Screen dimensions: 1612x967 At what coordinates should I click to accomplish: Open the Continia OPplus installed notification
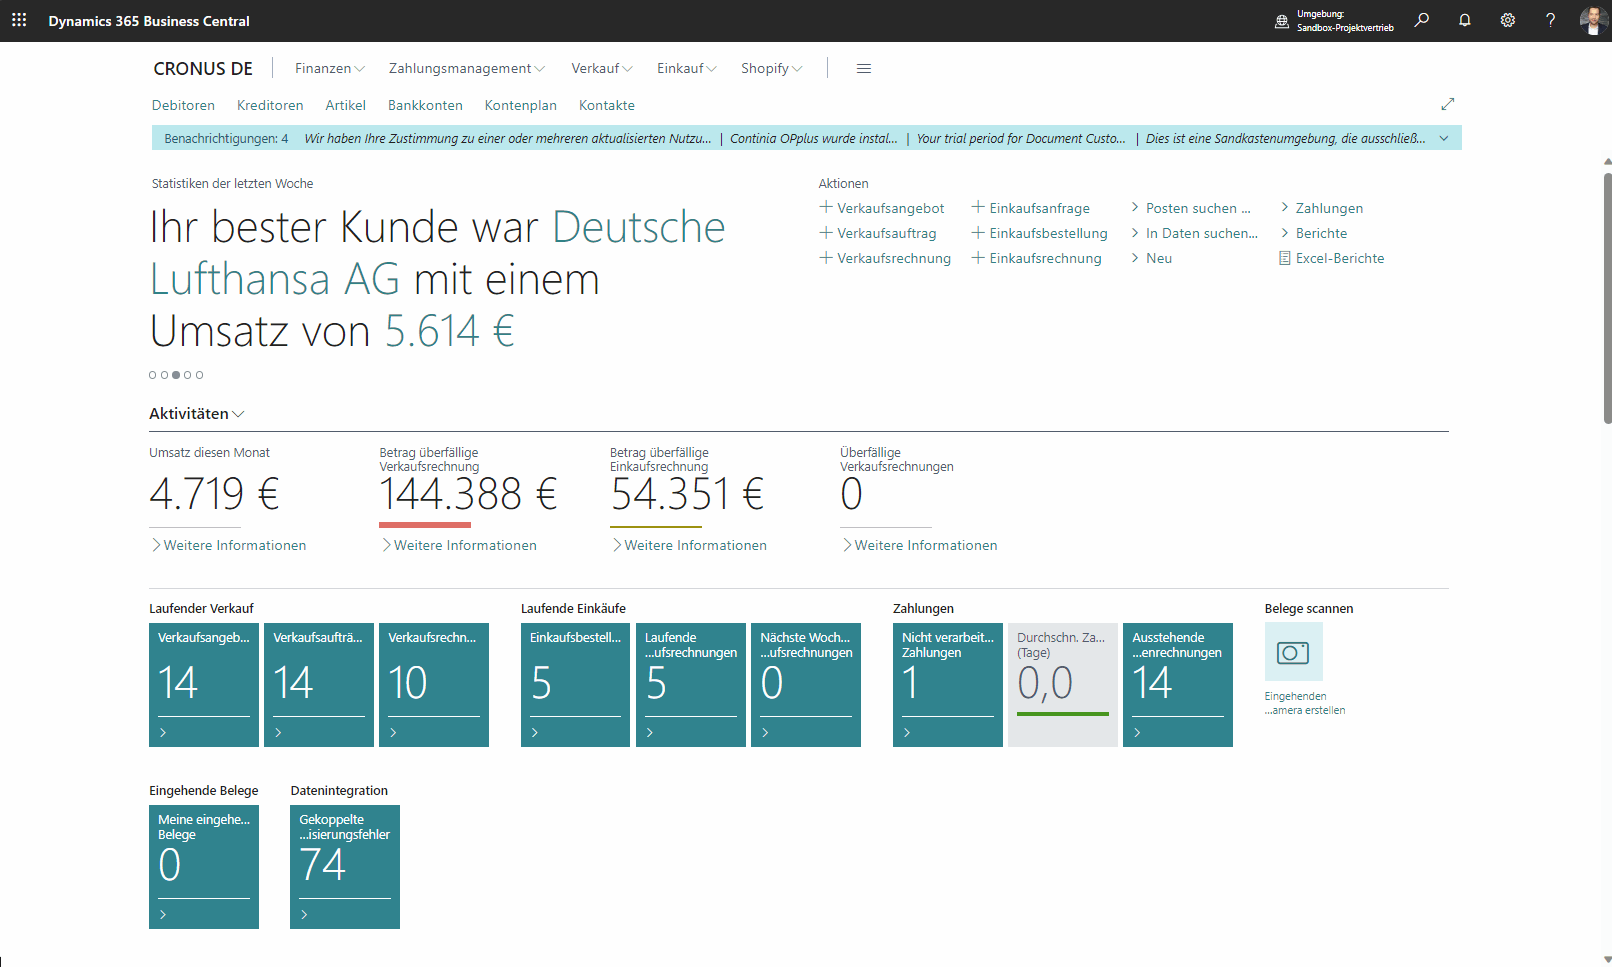coord(813,138)
